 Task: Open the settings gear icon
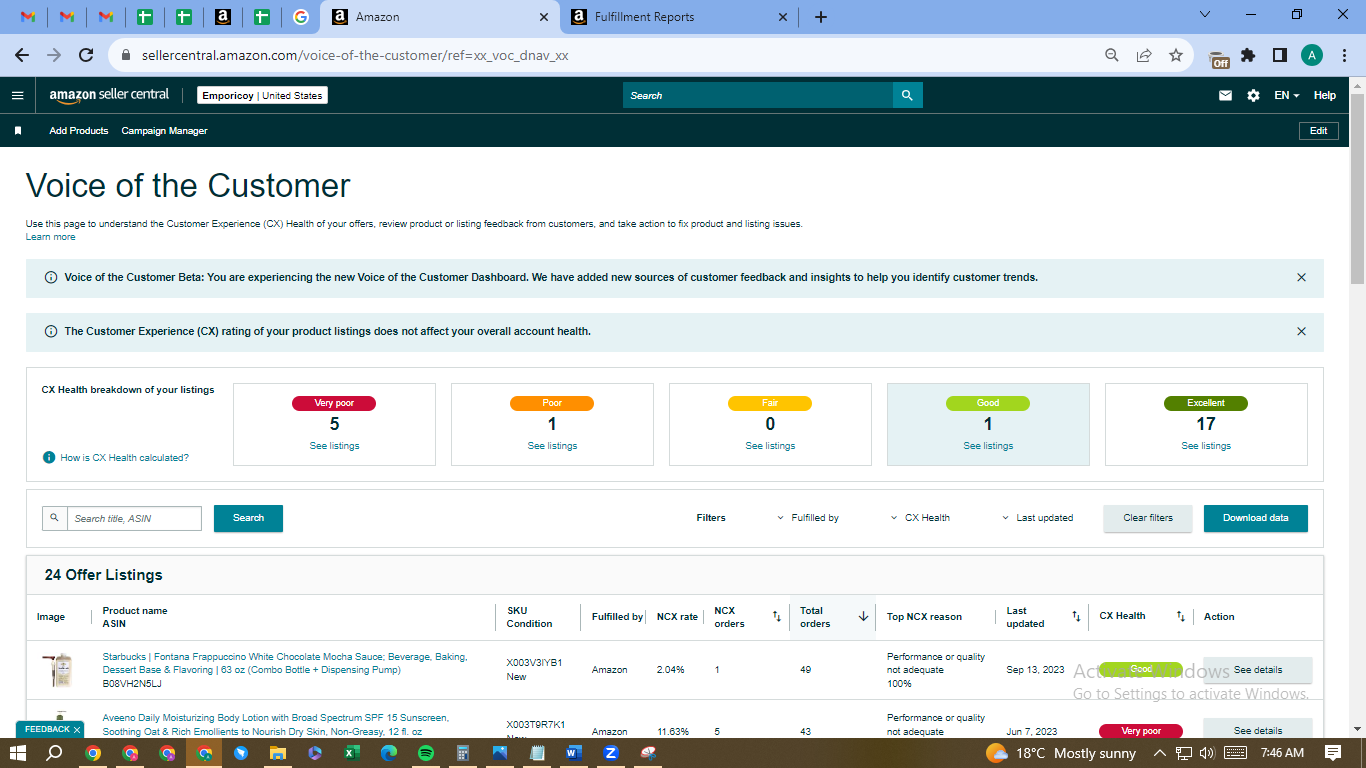point(1253,95)
